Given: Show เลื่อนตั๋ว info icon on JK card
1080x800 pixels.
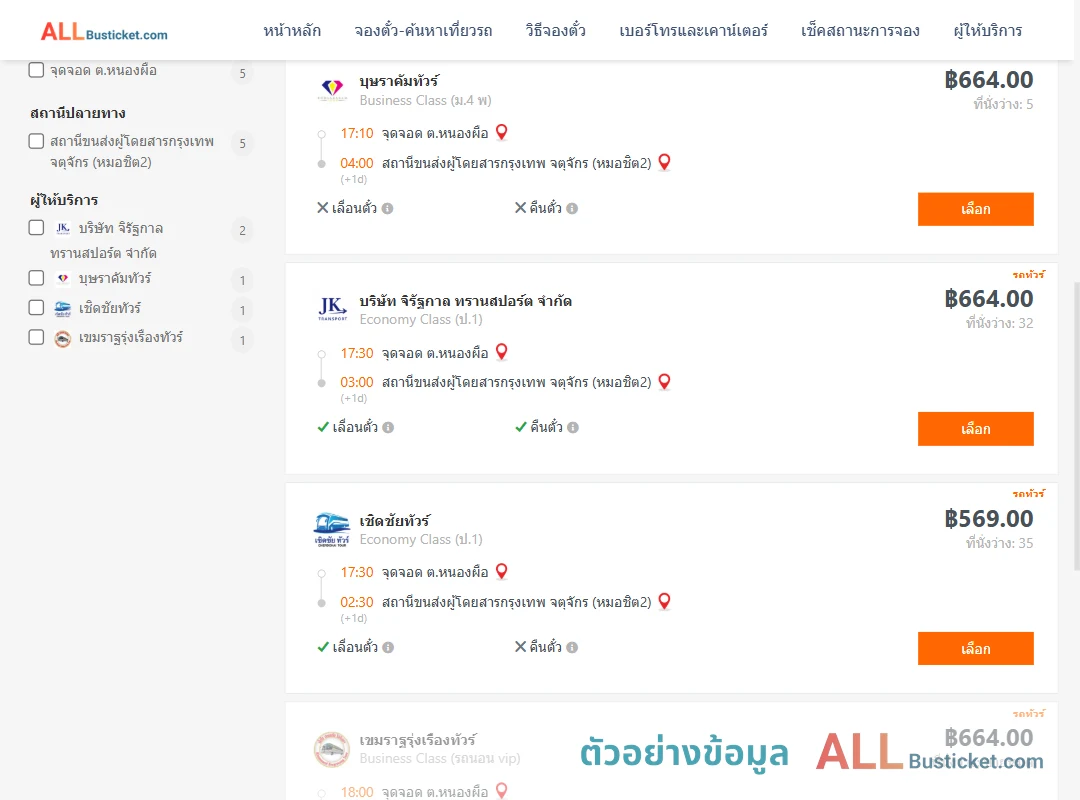Looking at the screenshot, I should coord(388,427).
